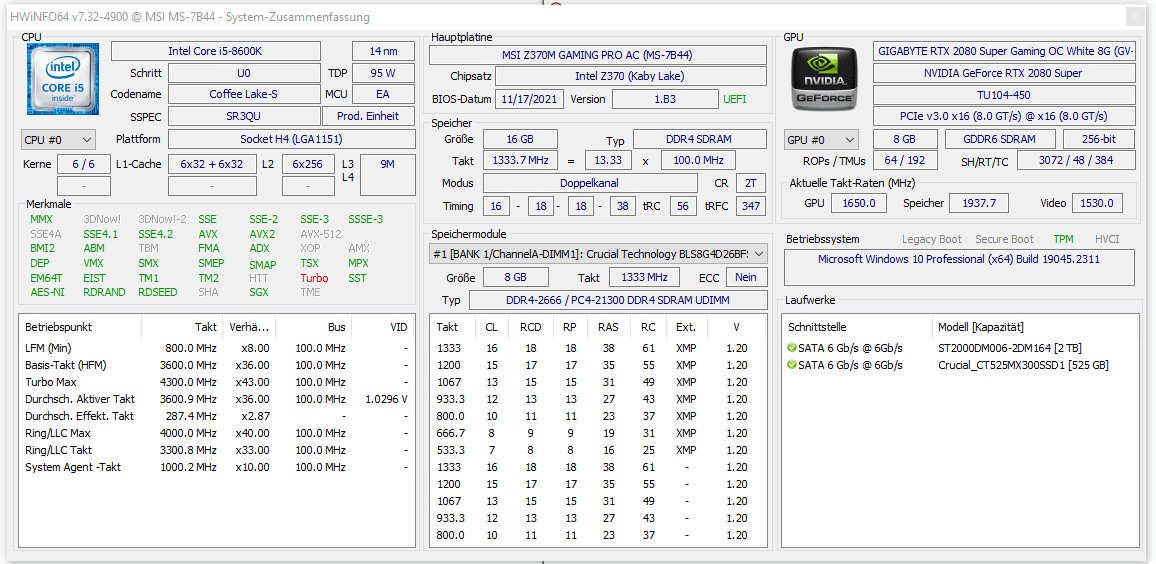This screenshot has height=564, width=1156.
Task: Click the Intel Z370 (Kaby Lake) chipset field
Action: tap(631, 77)
